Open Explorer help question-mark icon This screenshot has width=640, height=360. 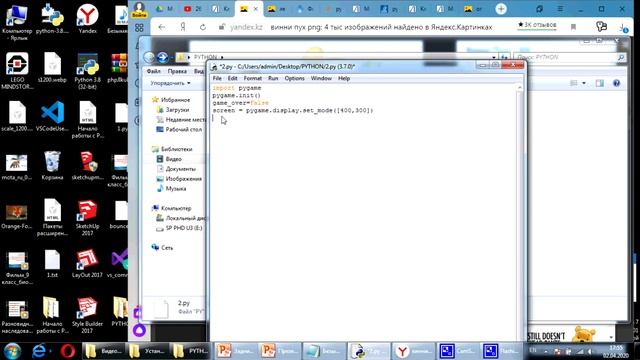pos(616,83)
